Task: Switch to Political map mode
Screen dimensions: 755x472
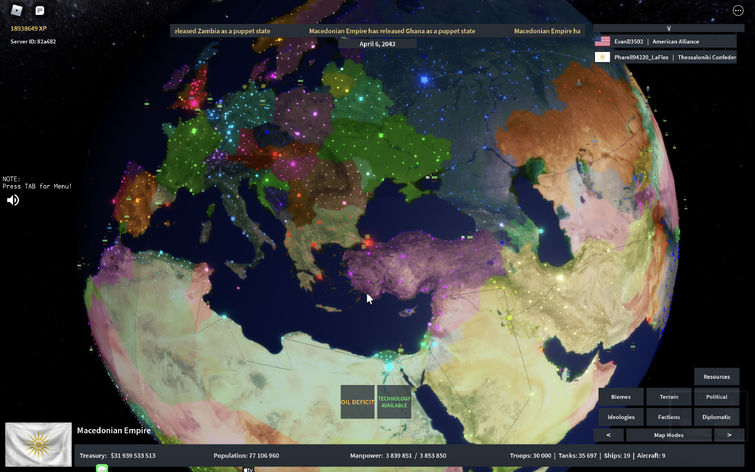Action: pos(716,397)
